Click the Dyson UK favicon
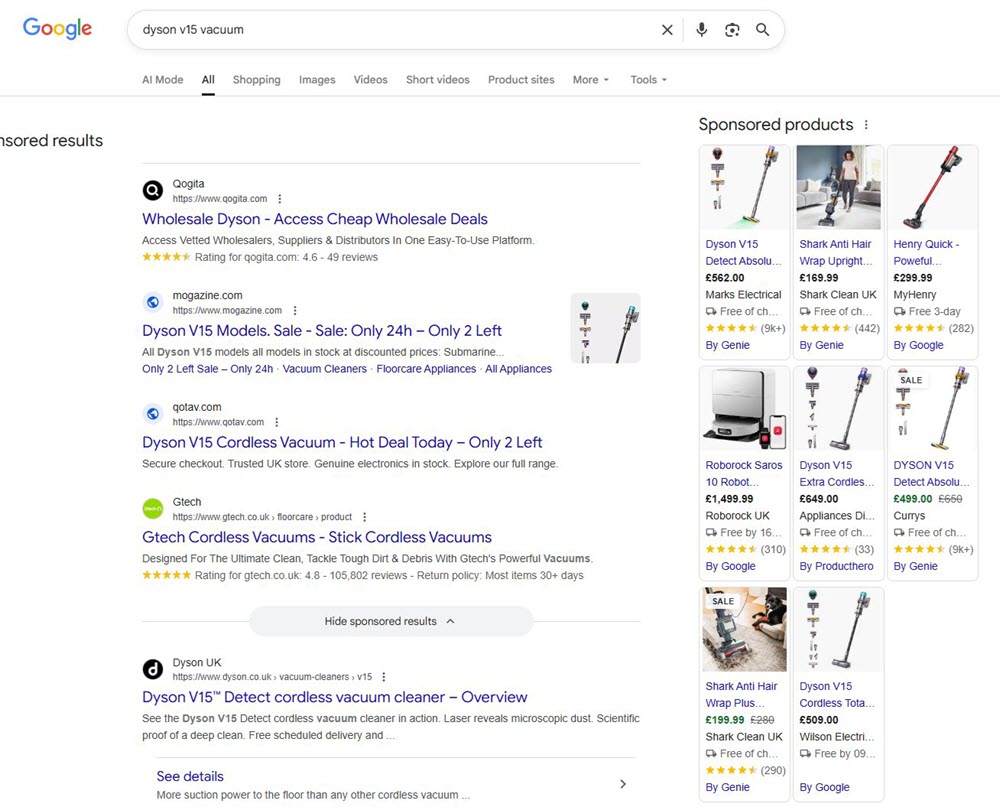1000x807 pixels. pos(152,669)
